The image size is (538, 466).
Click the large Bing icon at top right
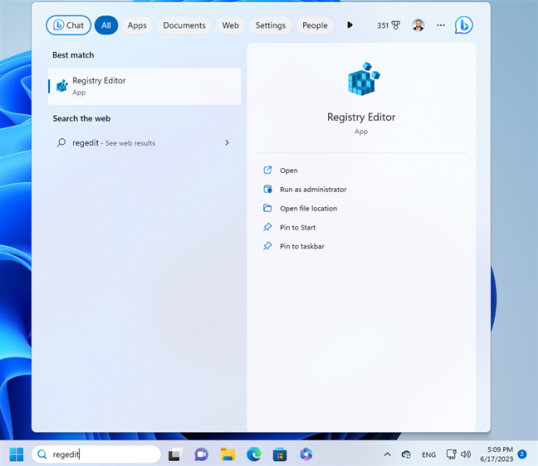pos(464,25)
